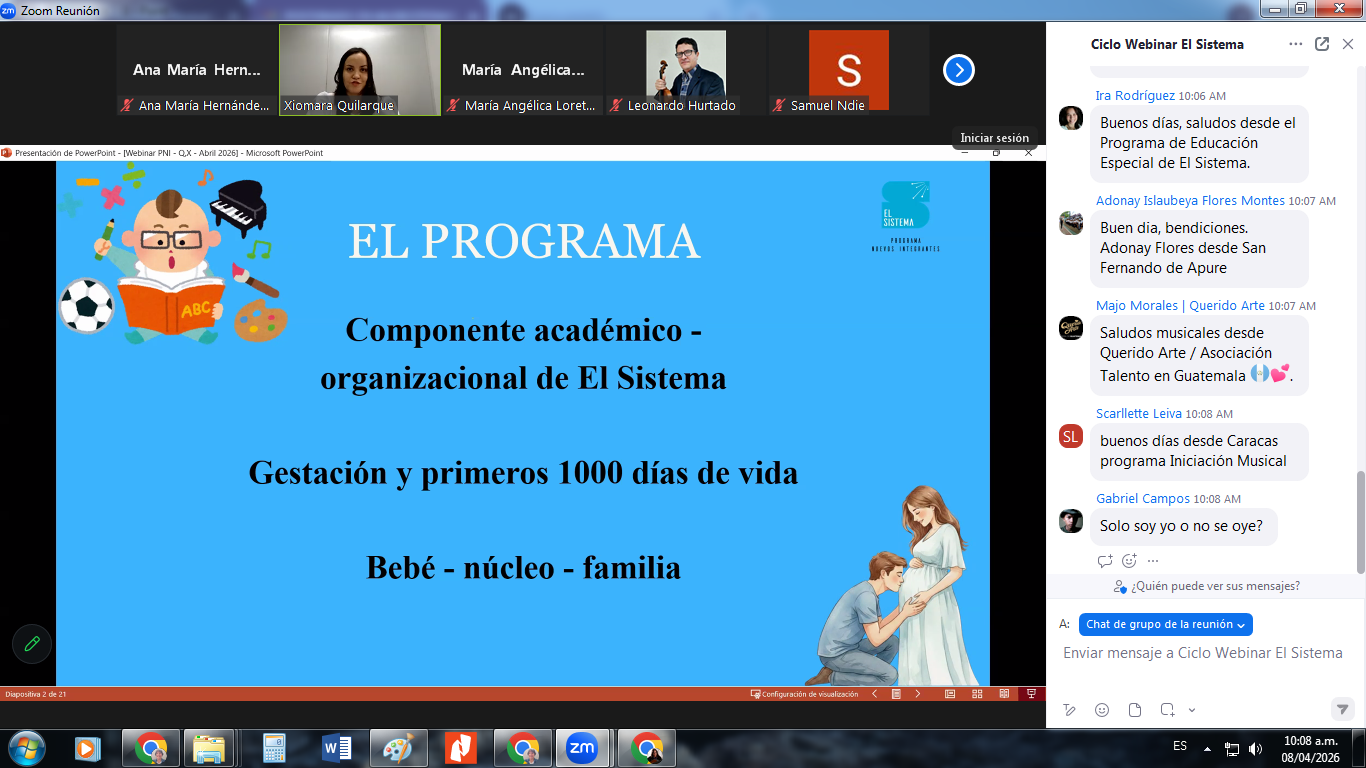Reply to Gabriel Campos message thread icon
Screen dimensions: 1366x768
(1105, 561)
